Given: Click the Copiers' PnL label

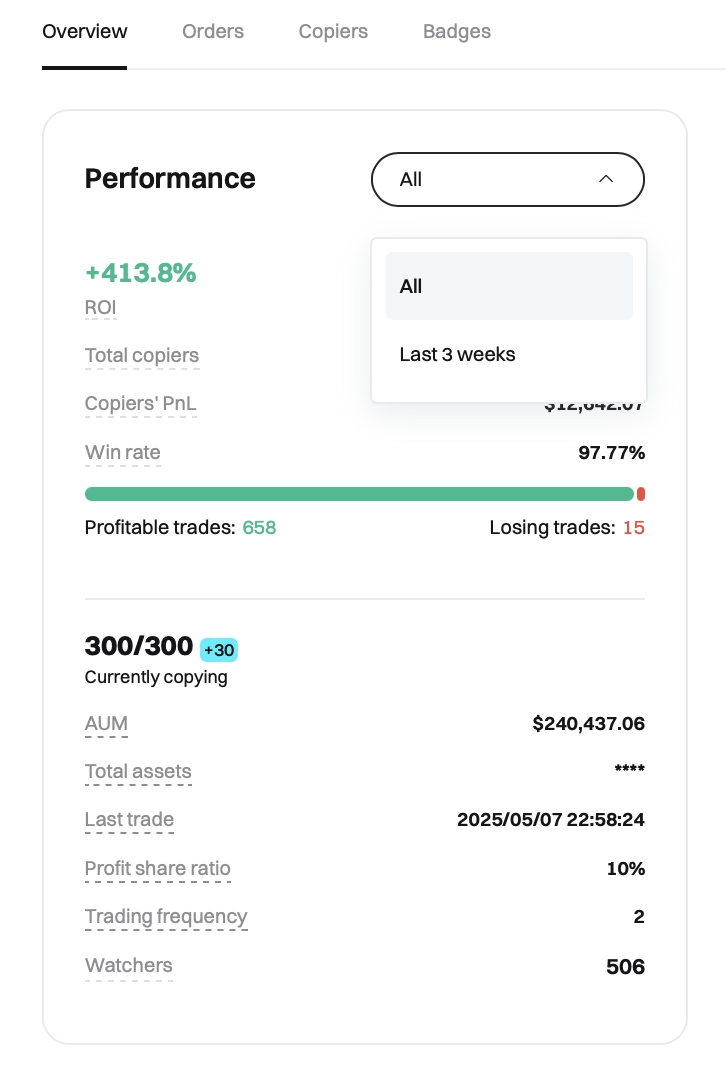Looking at the screenshot, I should [141, 404].
